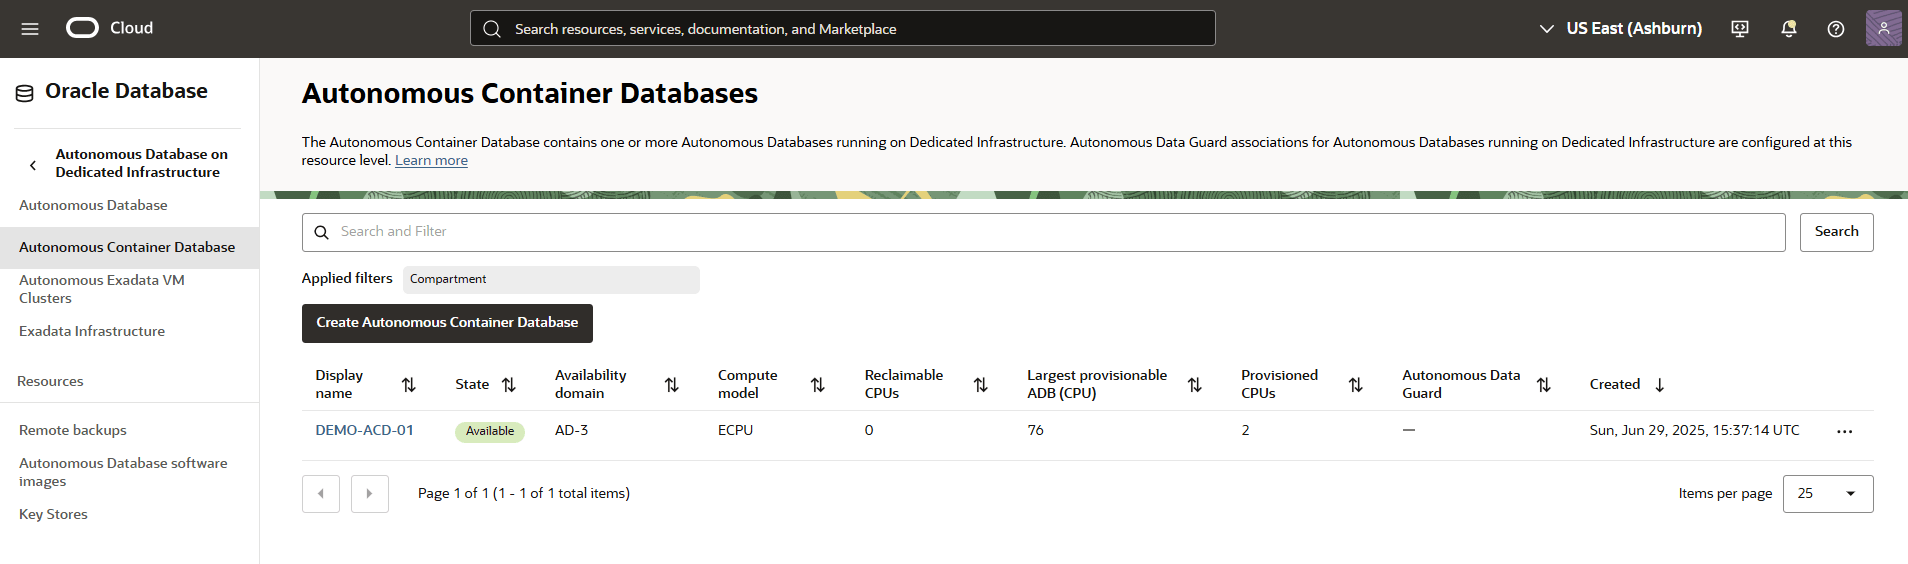Open Key Stores in sidebar
Viewport: 1908px width, 564px height.
[53, 514]
